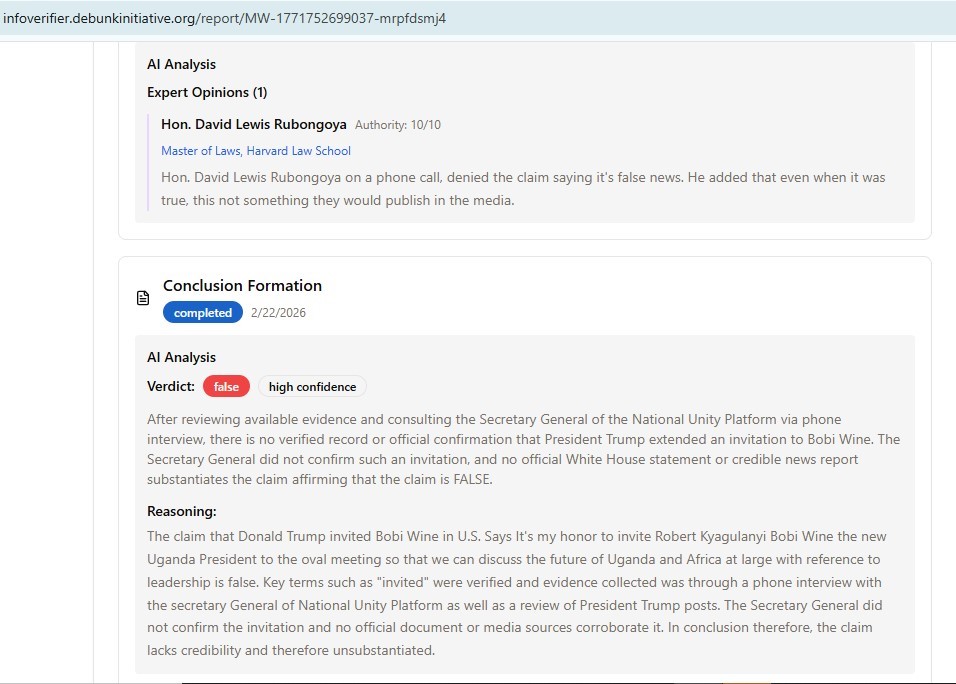Click the 'Reasoning:' heading
Screen dimensions: 956x684
(182, 512)
